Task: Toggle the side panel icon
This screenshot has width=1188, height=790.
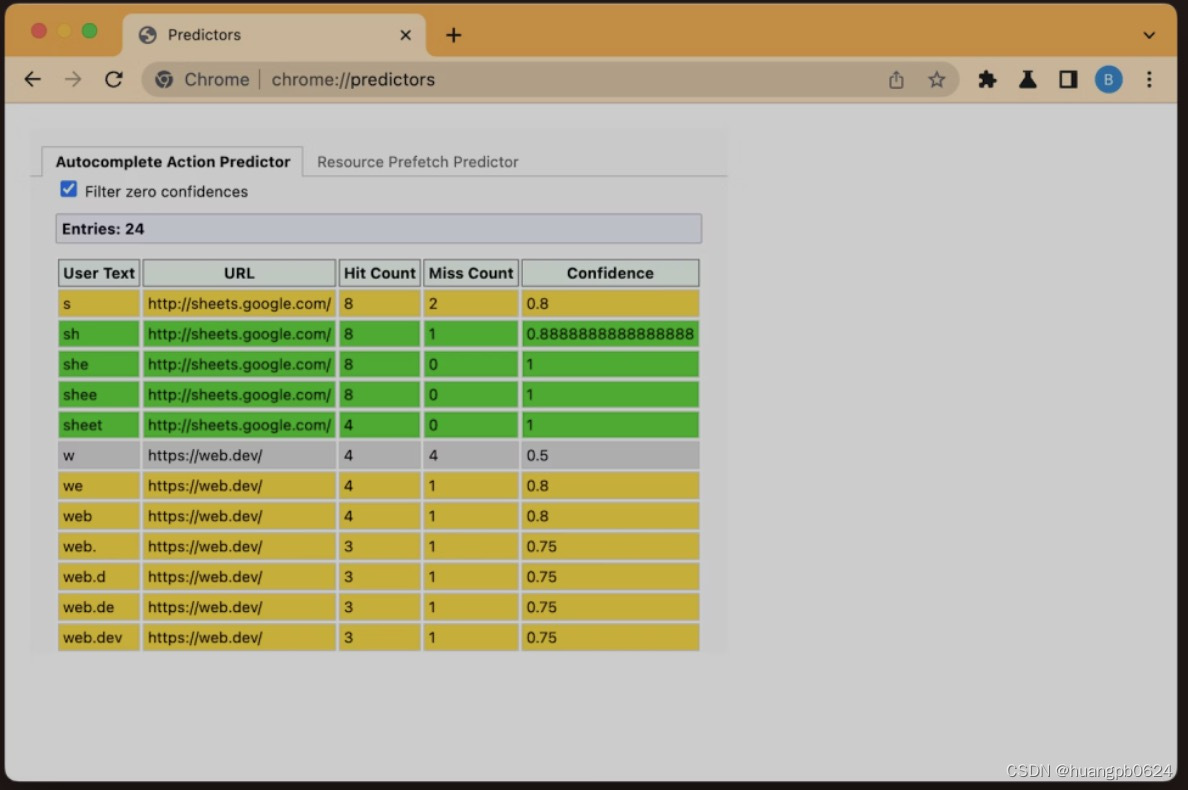Action: [x=1068, y=80]
